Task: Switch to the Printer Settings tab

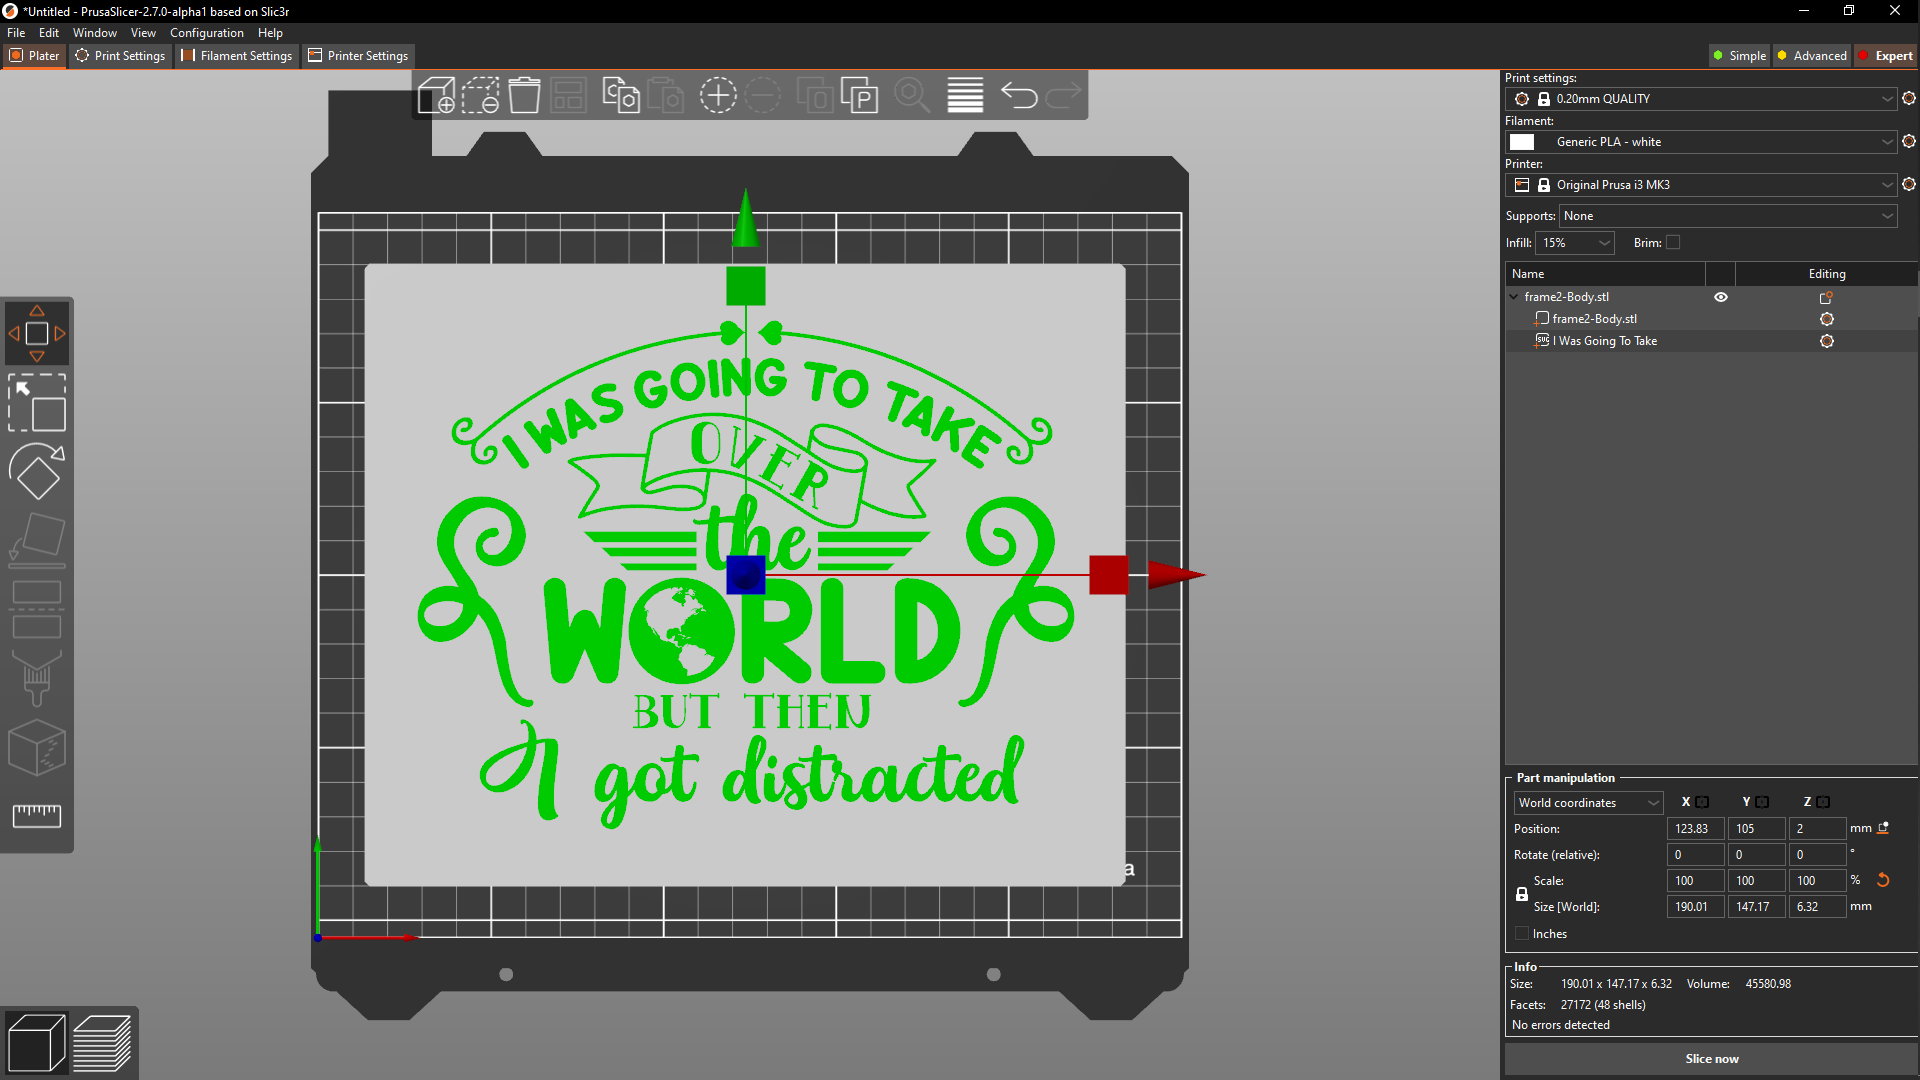Action: click(357, 55)
